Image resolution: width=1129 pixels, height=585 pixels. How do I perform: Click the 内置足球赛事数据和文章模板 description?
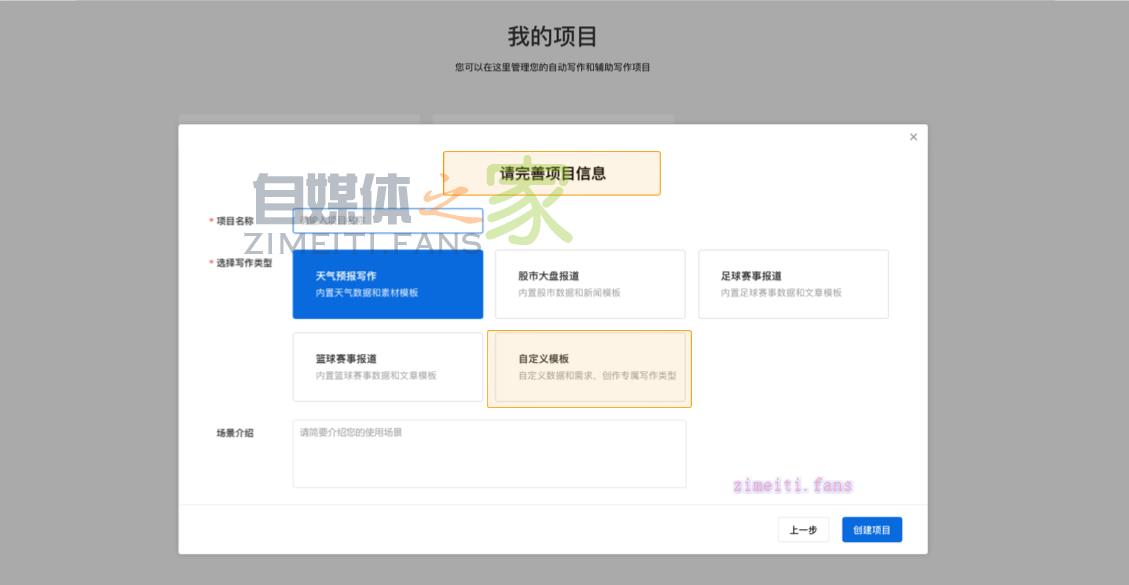click(x=781, y=293)
